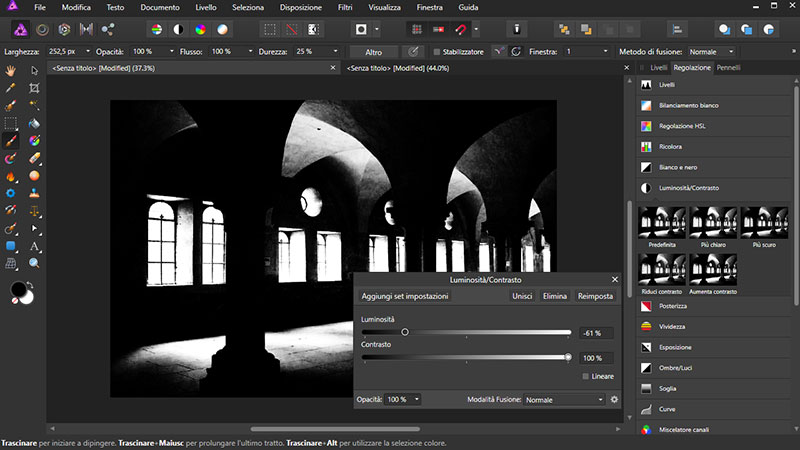Viewport: 800px width, 450px height.
Task: Toggle the Quick Mask button
Action: tap(361, 30)
